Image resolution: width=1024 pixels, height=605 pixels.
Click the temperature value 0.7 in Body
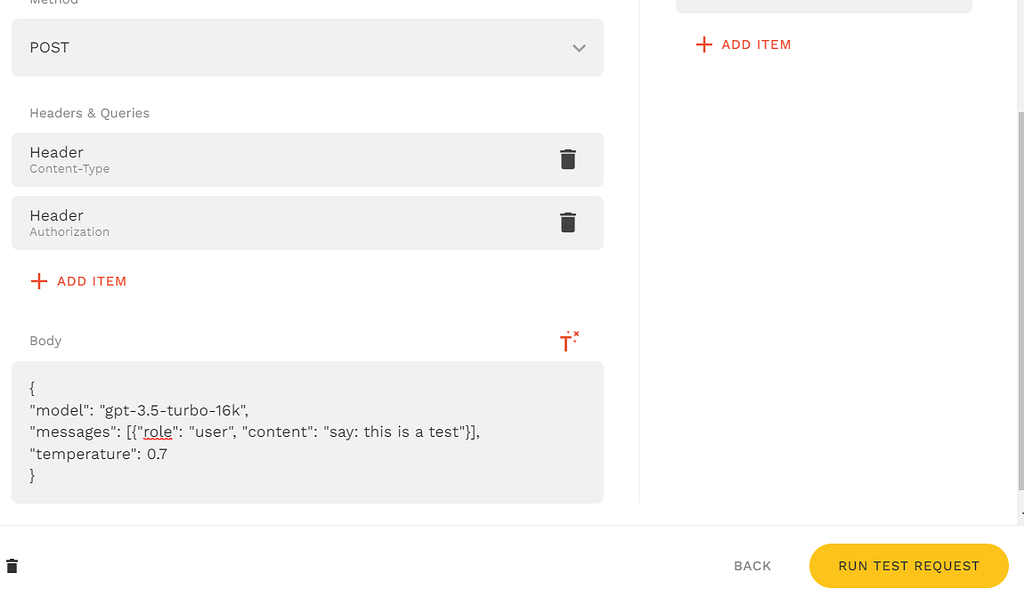[157, 454]
